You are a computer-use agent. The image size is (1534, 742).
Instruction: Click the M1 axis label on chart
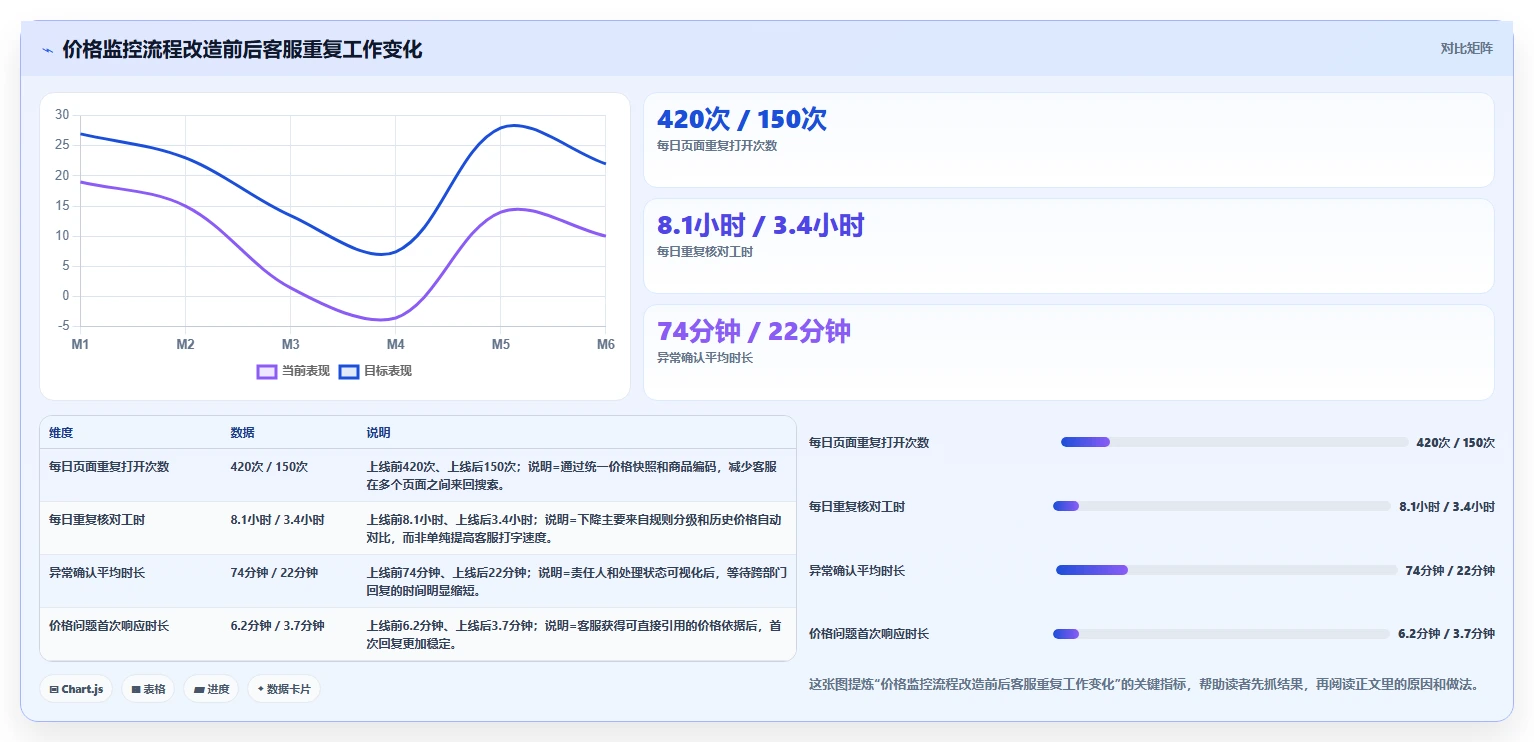click(x=80, y=344)
